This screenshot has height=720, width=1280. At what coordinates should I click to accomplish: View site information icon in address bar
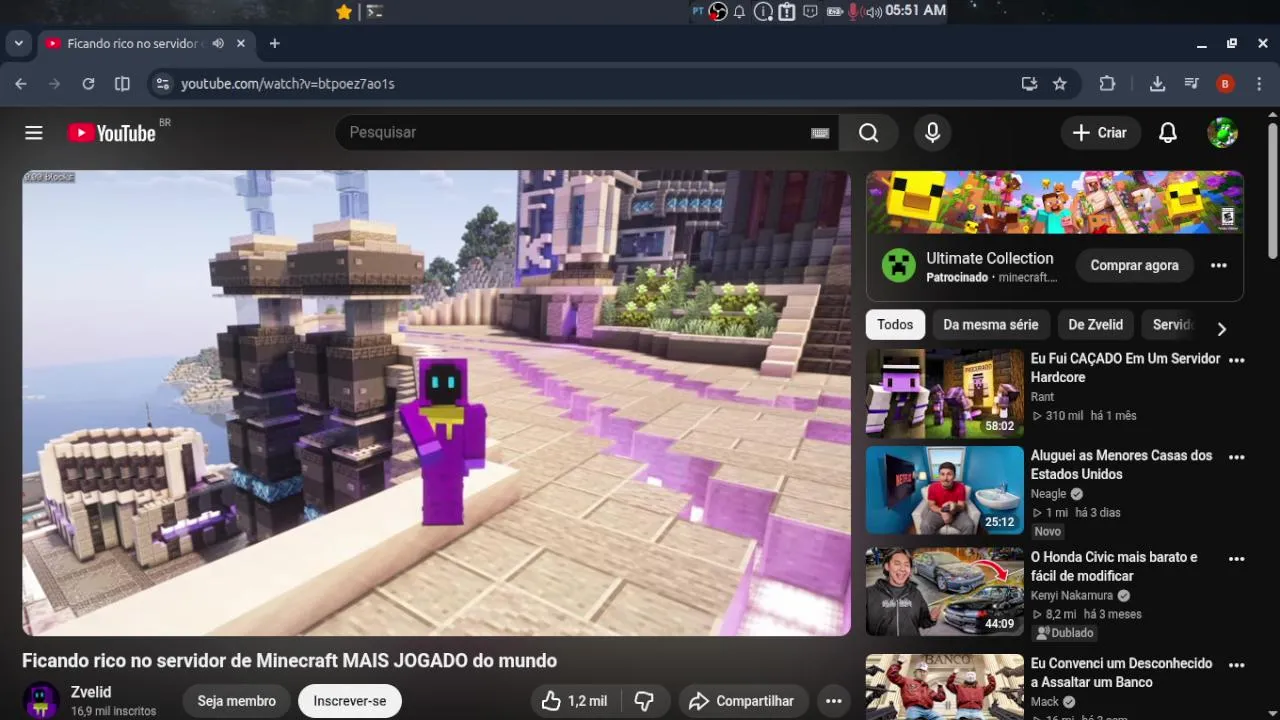pyautogui.click(x=163, y=84)
